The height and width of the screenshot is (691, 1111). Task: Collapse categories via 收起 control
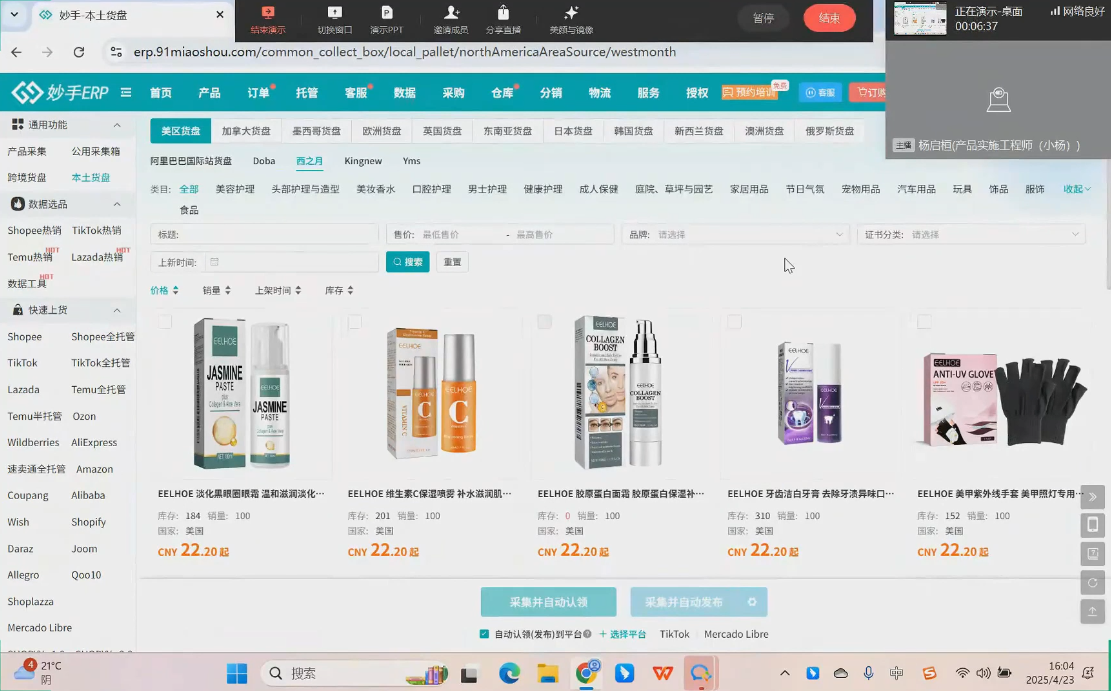click(x=1077, y=188)
